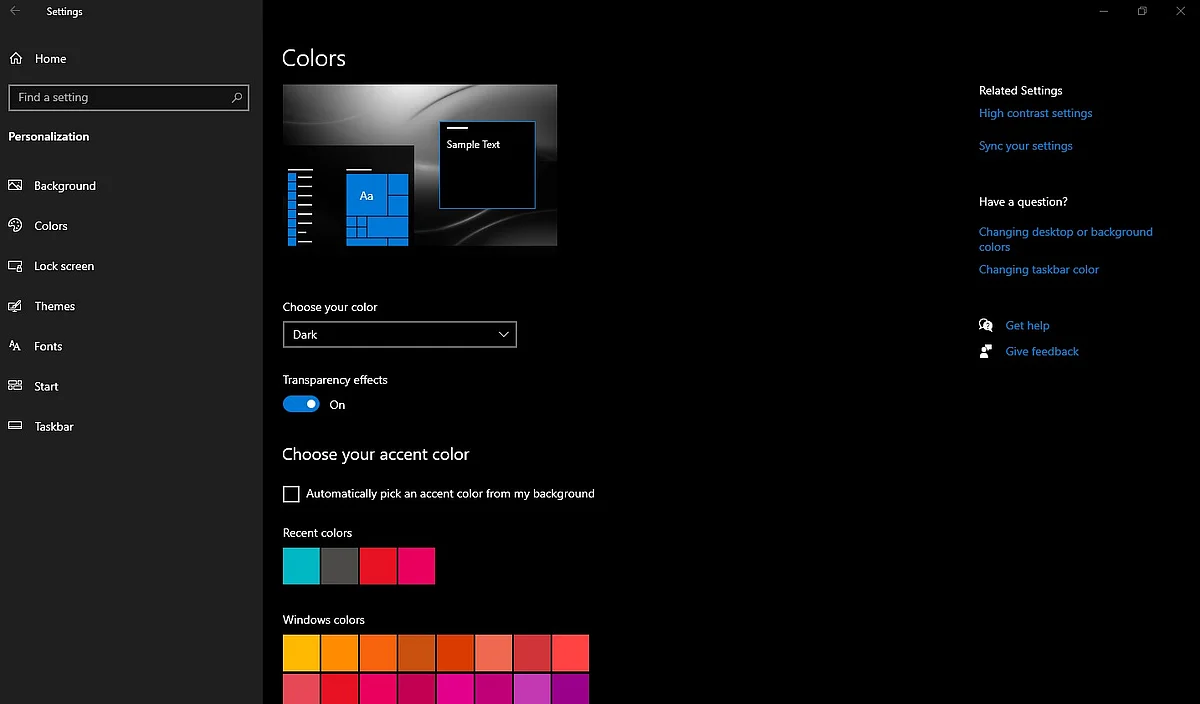Click the Get help icon

tap(985, 325)
